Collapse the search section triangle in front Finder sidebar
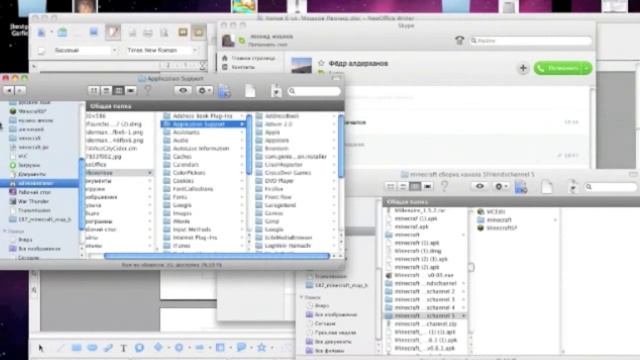Viewport: 640px width, 360px height. click(4, 231)
